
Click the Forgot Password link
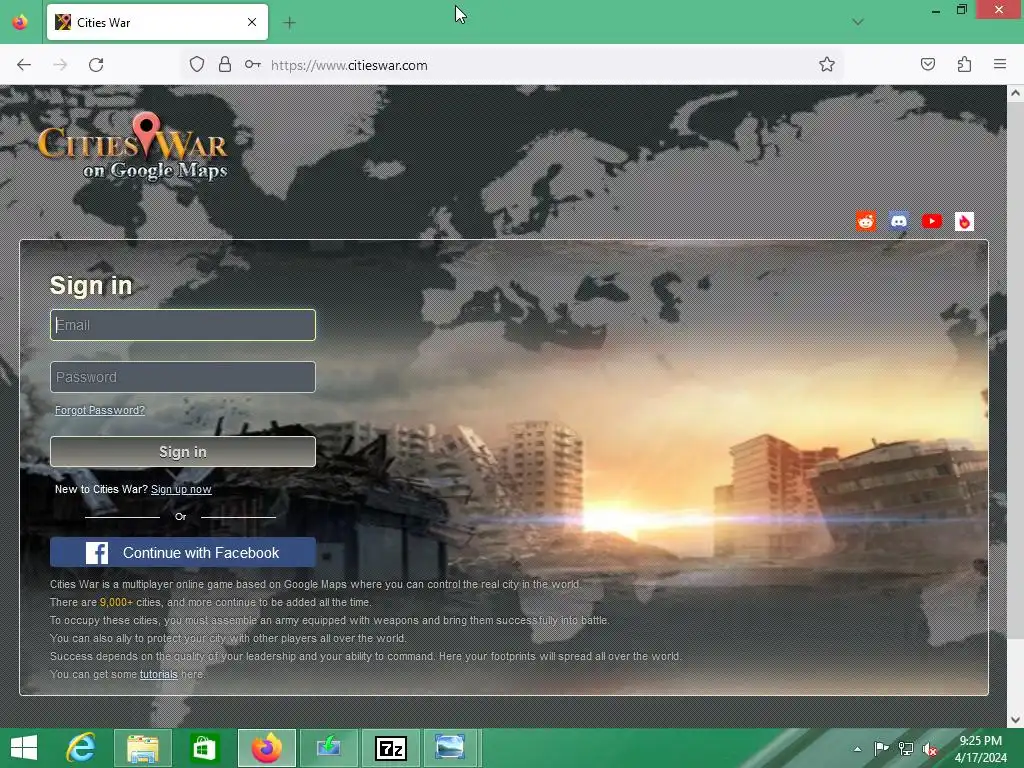click(x=100, y=410)
